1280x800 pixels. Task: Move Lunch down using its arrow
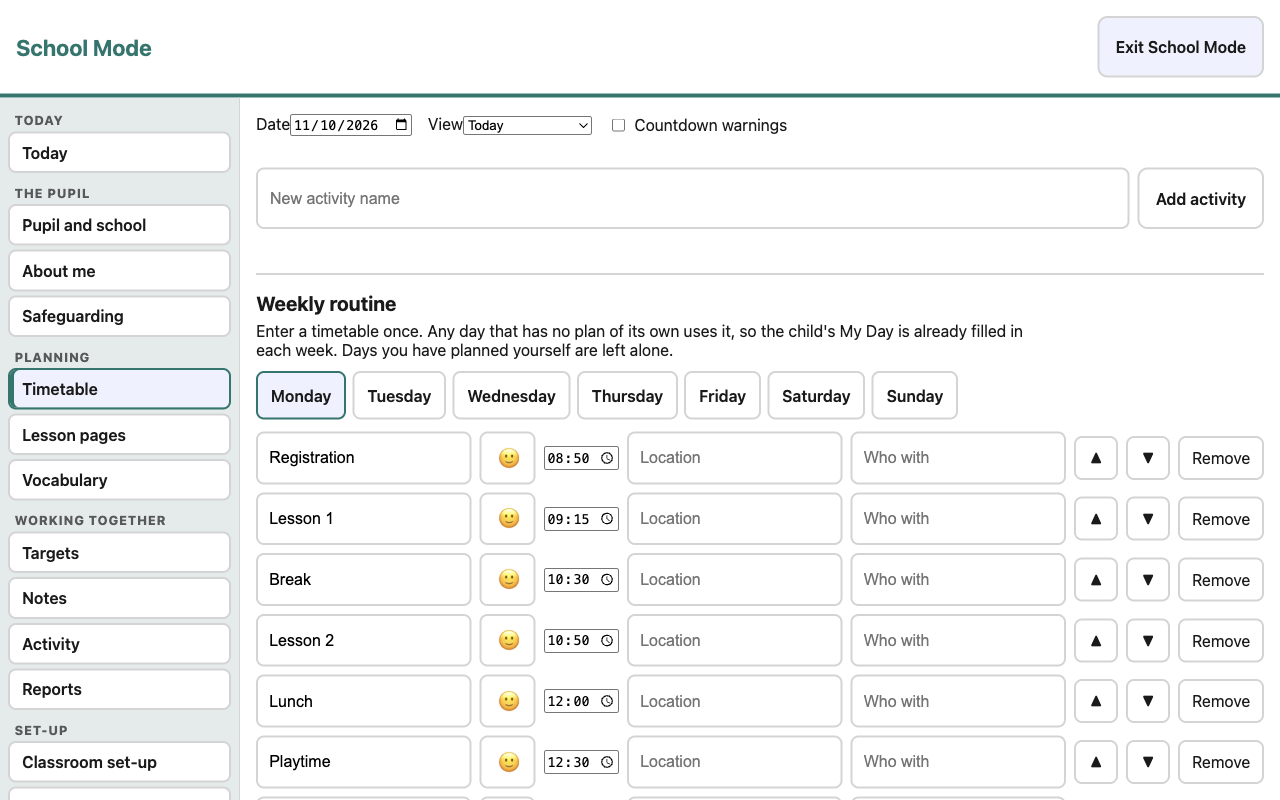pyautogui.click(x=1148, y=701)
